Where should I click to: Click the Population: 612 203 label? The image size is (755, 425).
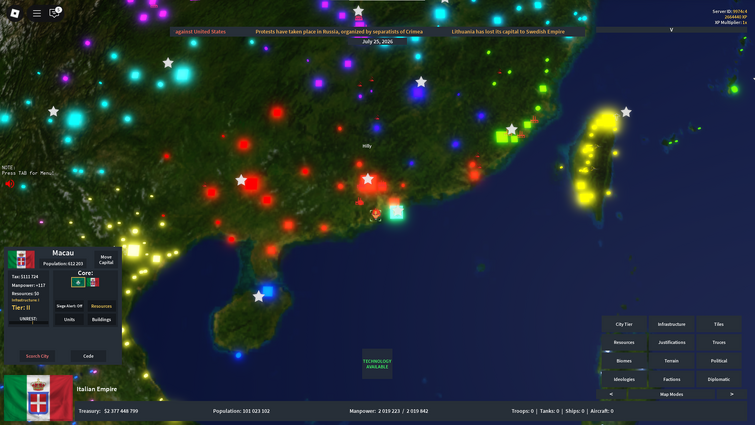point(63,264)
